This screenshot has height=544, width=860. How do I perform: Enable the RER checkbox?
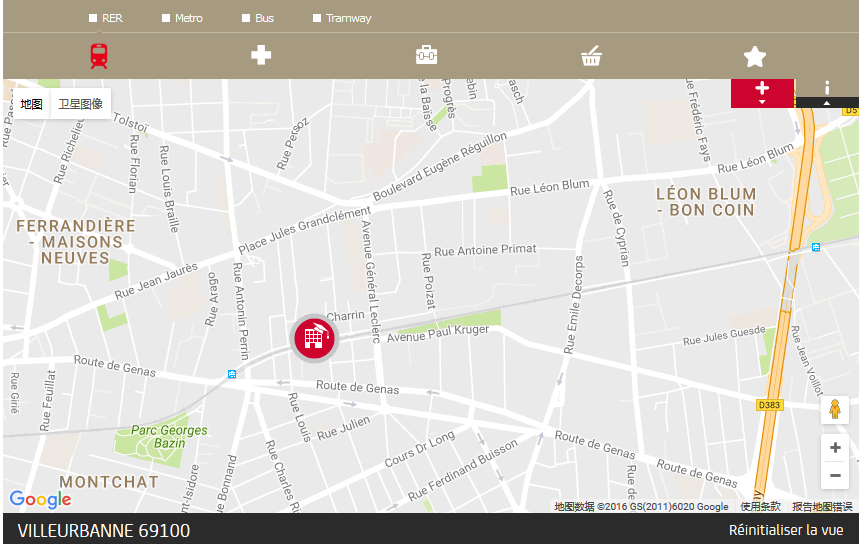pos(93,18)
